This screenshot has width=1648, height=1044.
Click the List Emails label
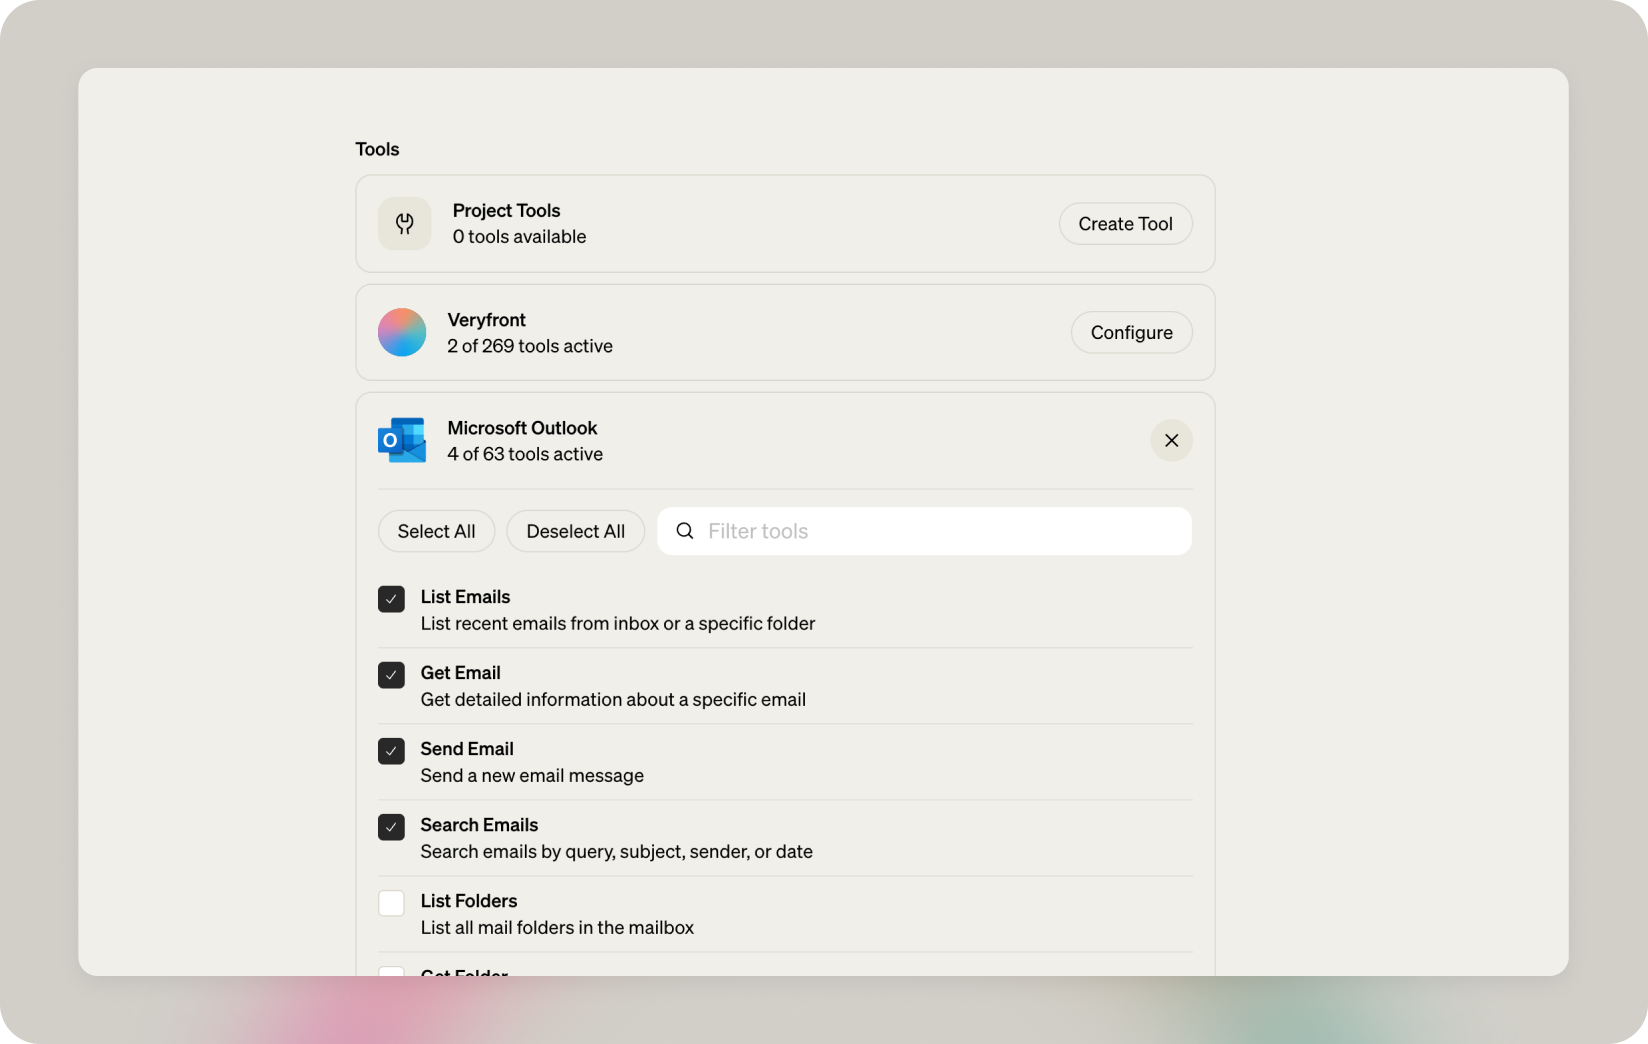[x=465, y=597]
